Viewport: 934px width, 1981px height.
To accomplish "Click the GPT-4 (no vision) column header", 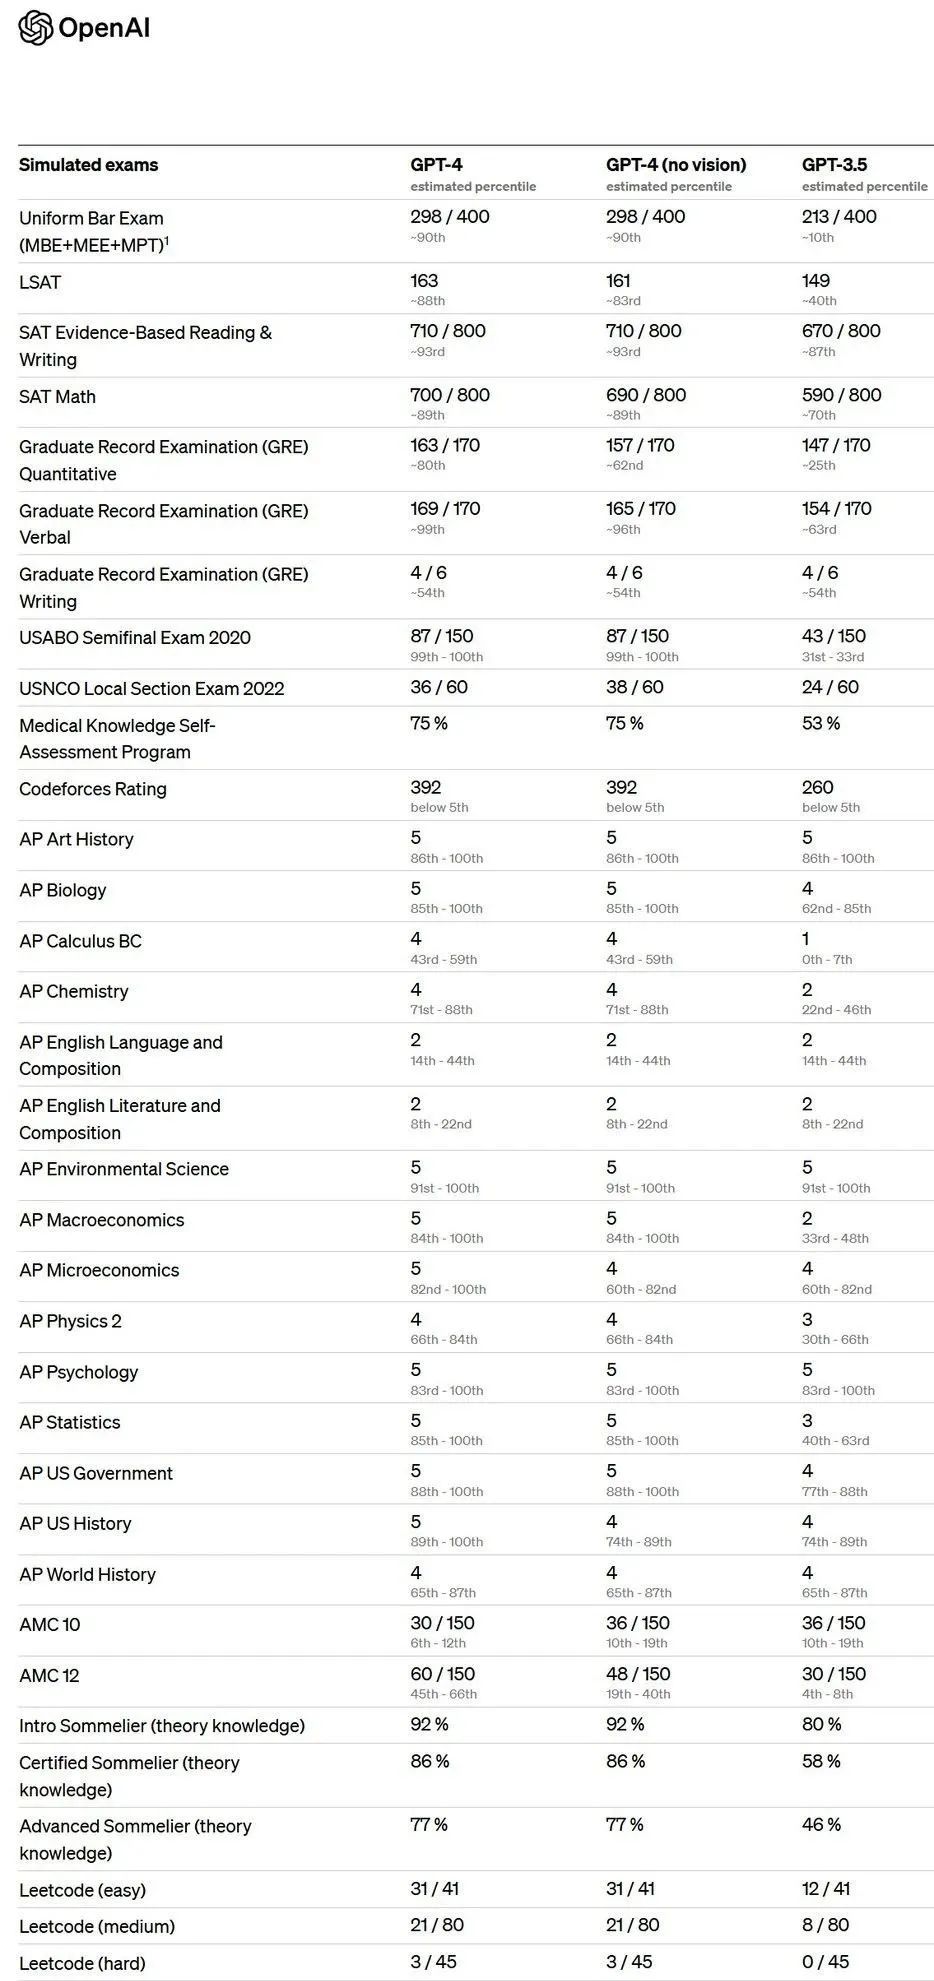I will tap(676, 165).
